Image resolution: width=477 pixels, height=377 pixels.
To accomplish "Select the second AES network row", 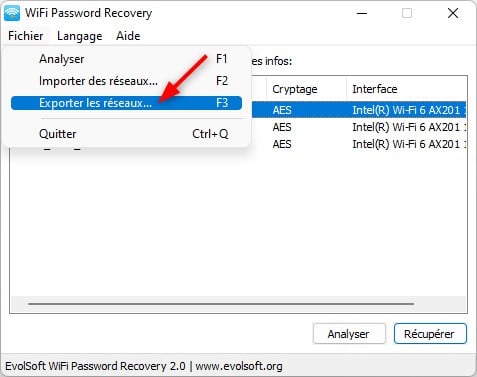I will coord(359,127).
